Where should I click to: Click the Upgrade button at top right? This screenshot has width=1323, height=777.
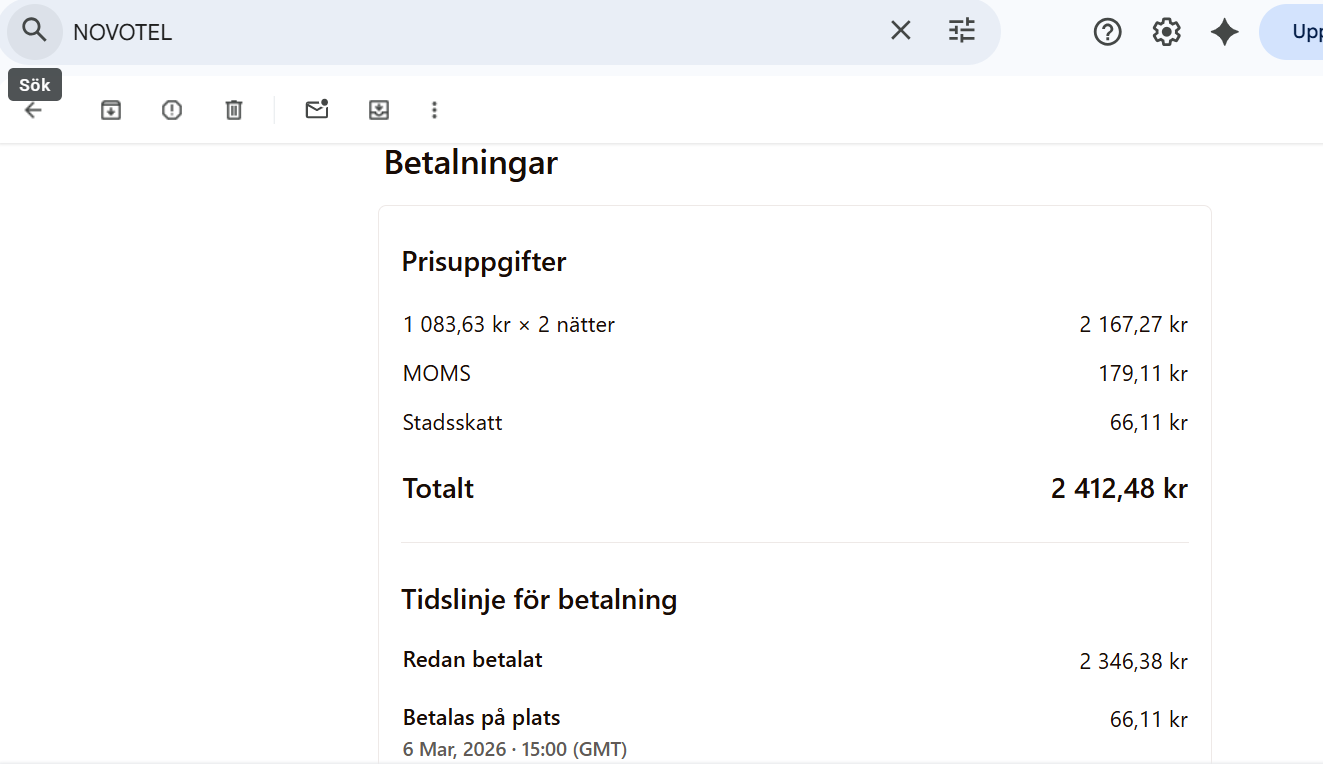pos(1292,32)
